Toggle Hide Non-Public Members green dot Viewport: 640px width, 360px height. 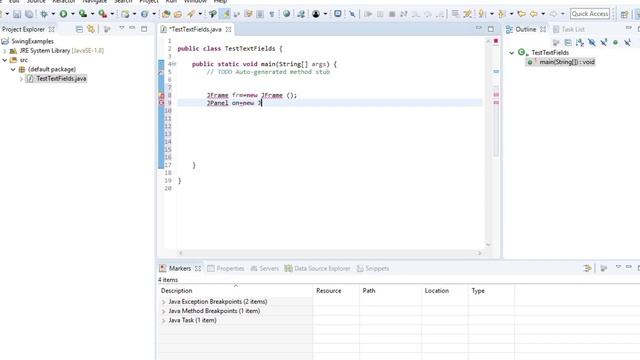pyautogui.click(x=616, y=42)
